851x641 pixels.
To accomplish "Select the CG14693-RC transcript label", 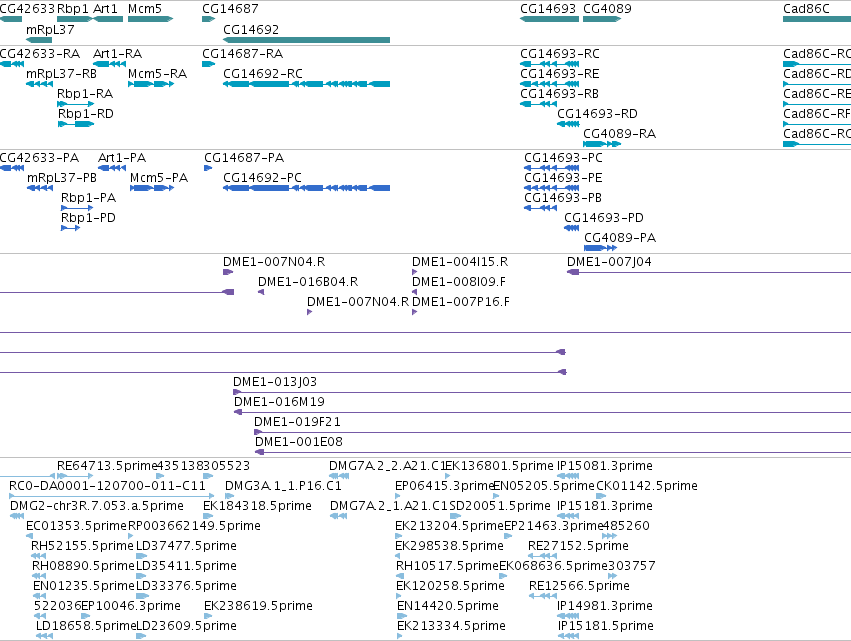I will click(x=560, y=54).
